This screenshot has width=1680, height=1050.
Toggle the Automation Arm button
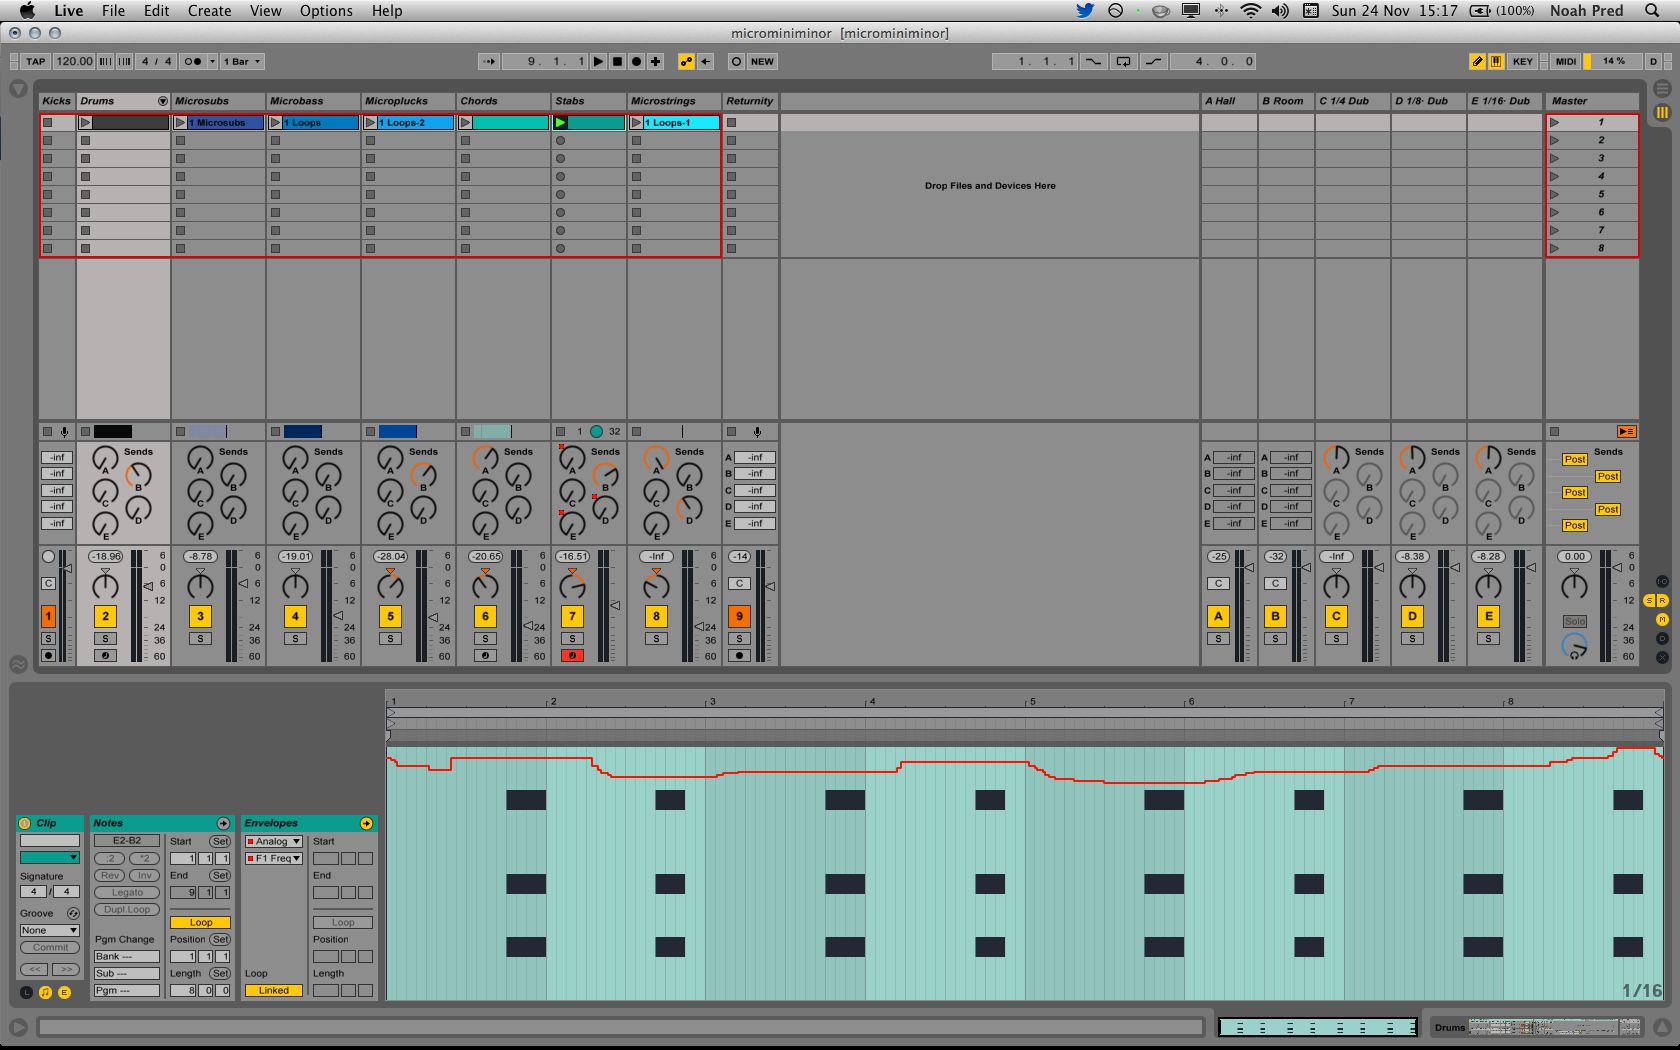point(686,61)
